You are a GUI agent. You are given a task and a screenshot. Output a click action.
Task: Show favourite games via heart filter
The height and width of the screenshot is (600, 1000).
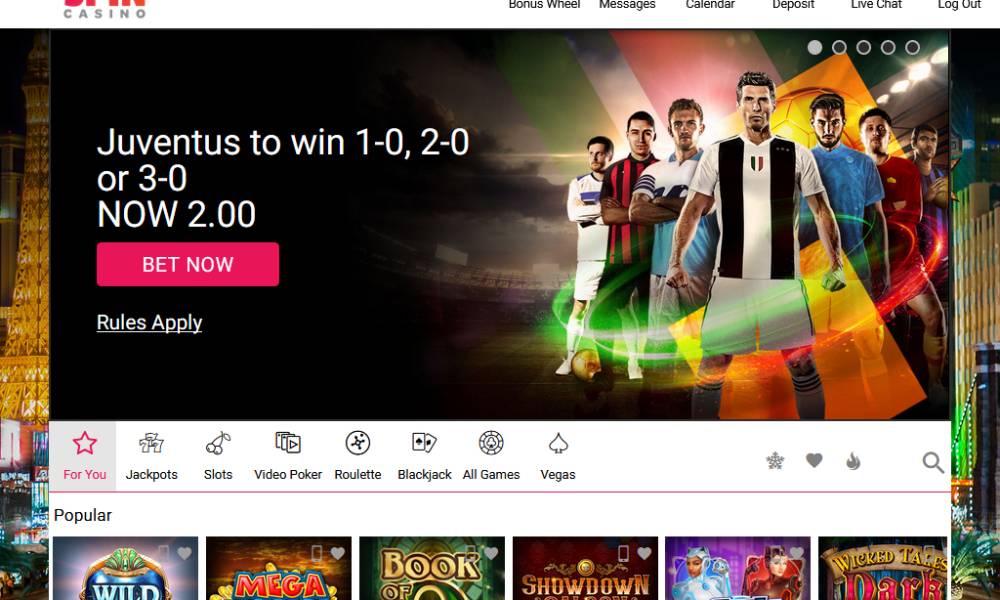tap(814, 460)
